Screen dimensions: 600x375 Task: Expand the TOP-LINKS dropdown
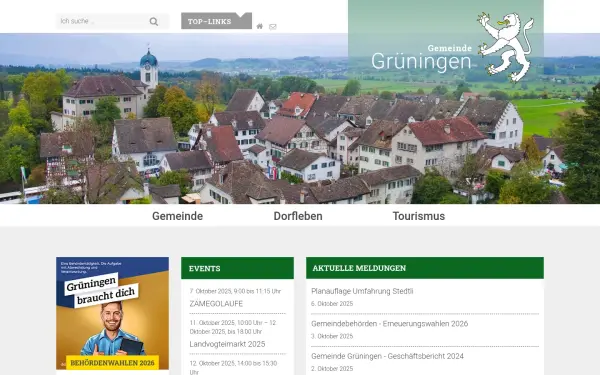point(216,21)
